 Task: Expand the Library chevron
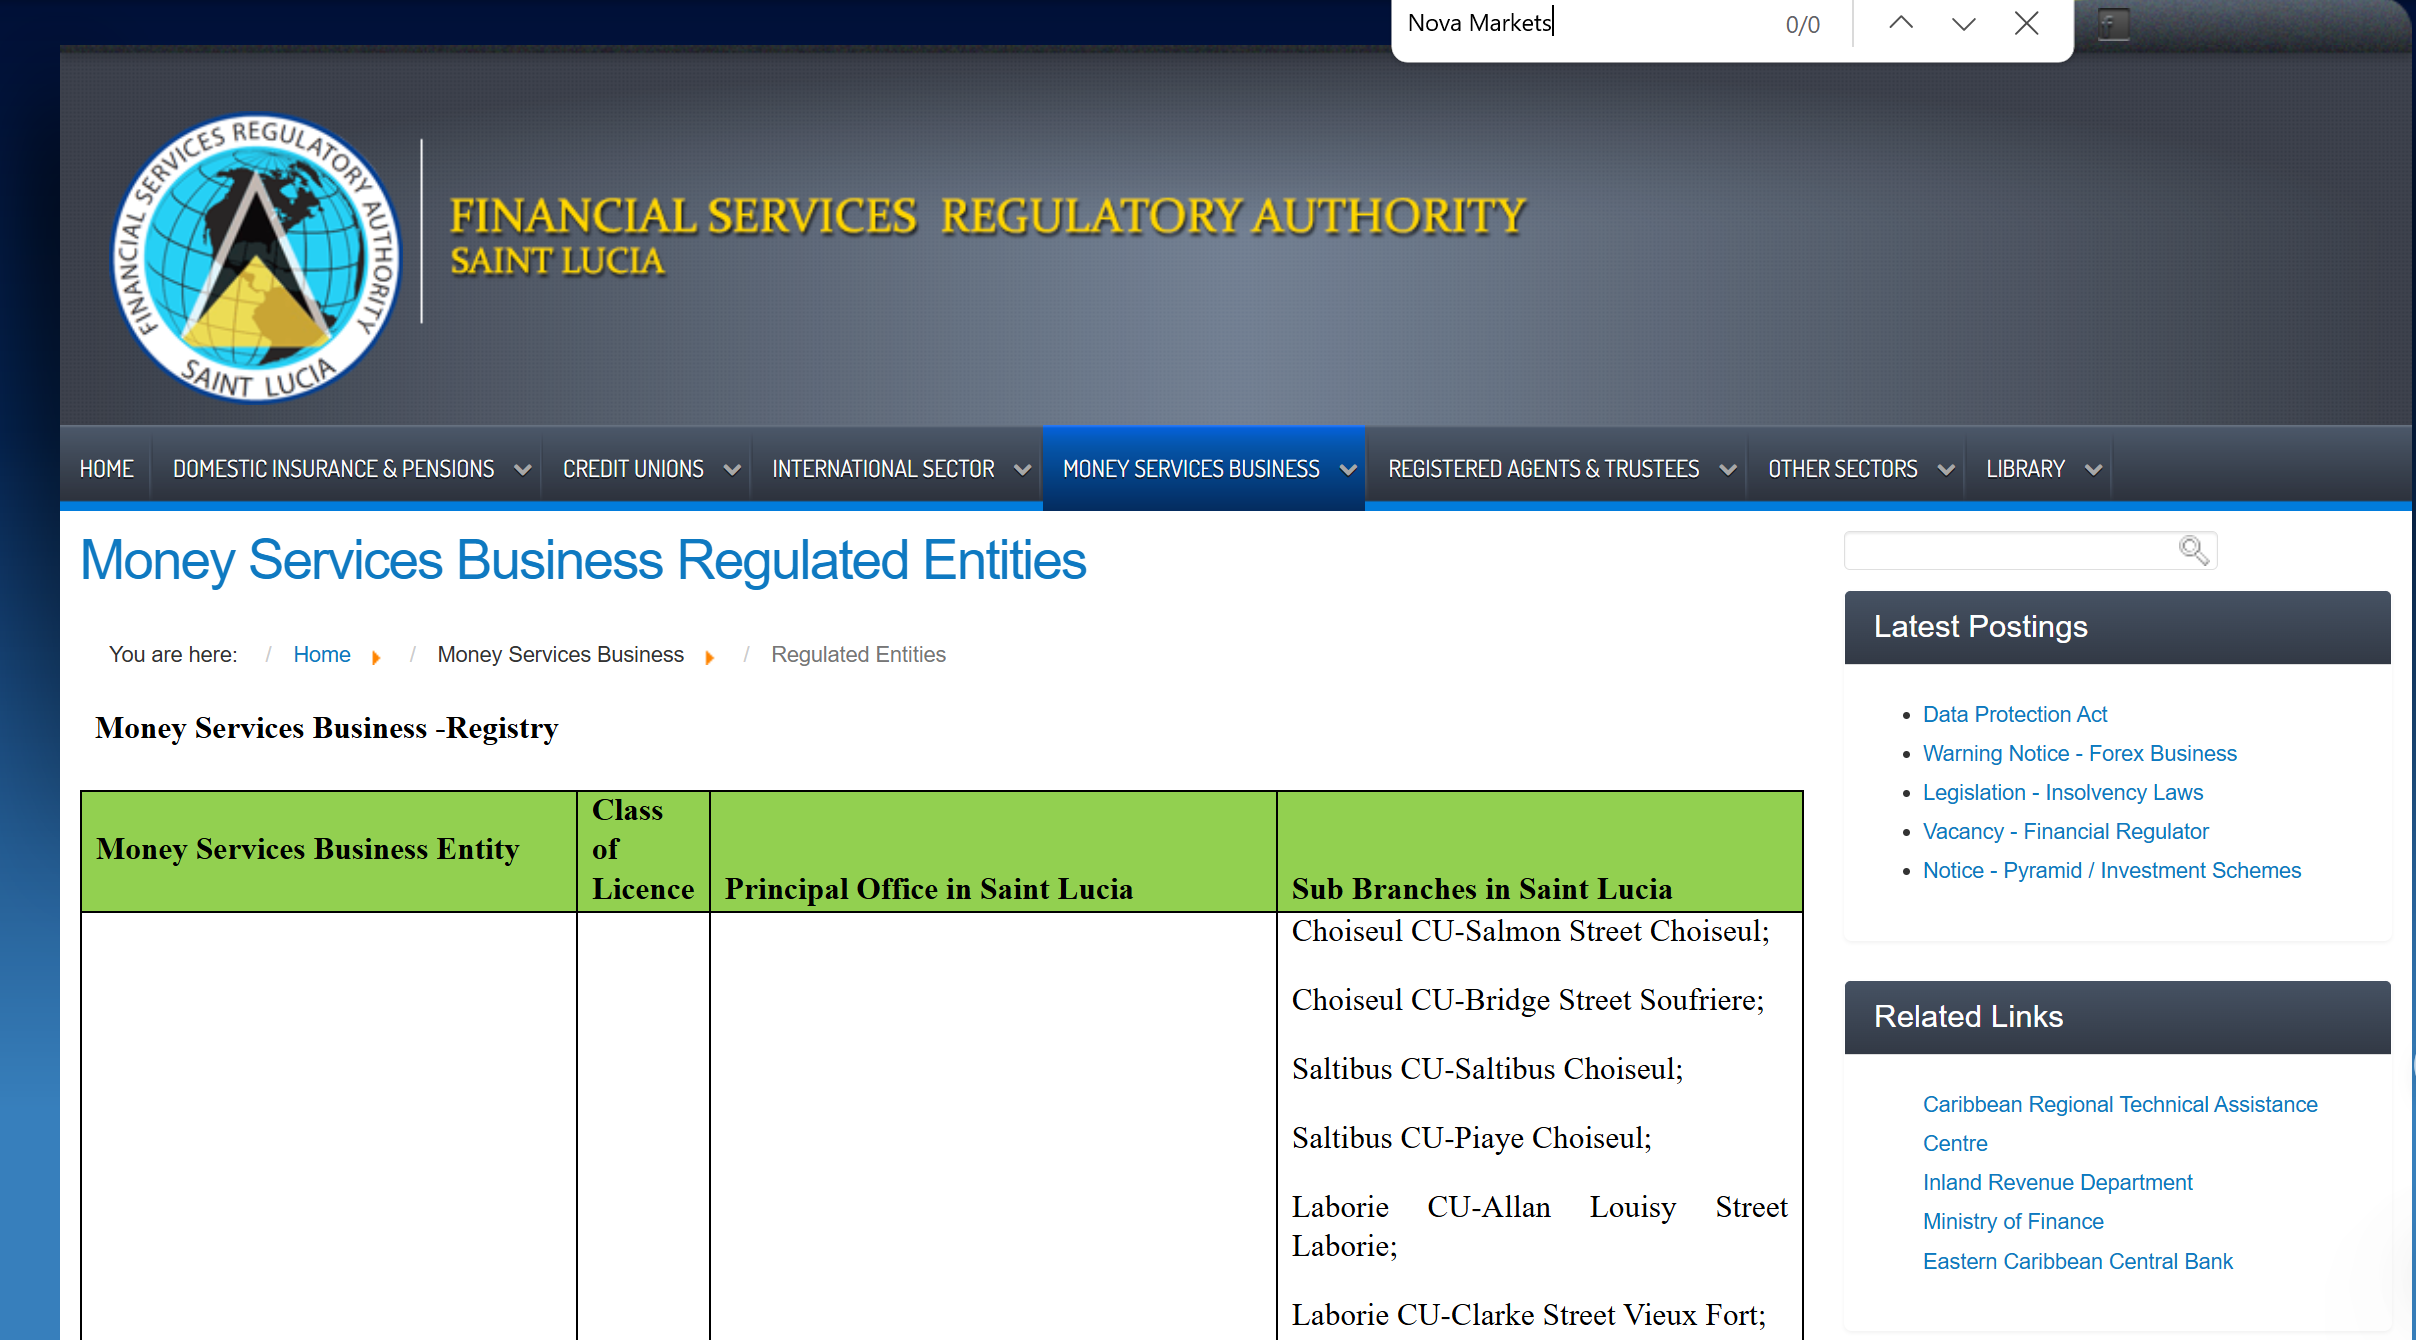(x=2093, y=469)
